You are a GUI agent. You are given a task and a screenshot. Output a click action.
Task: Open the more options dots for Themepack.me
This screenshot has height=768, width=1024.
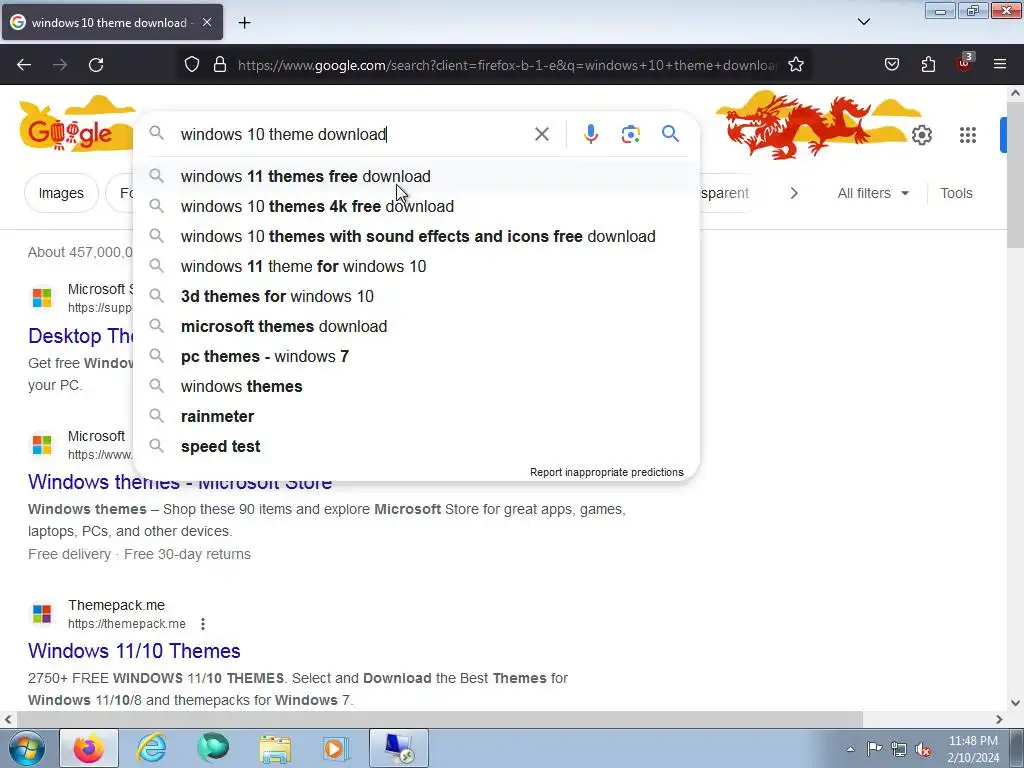[203, 624]
